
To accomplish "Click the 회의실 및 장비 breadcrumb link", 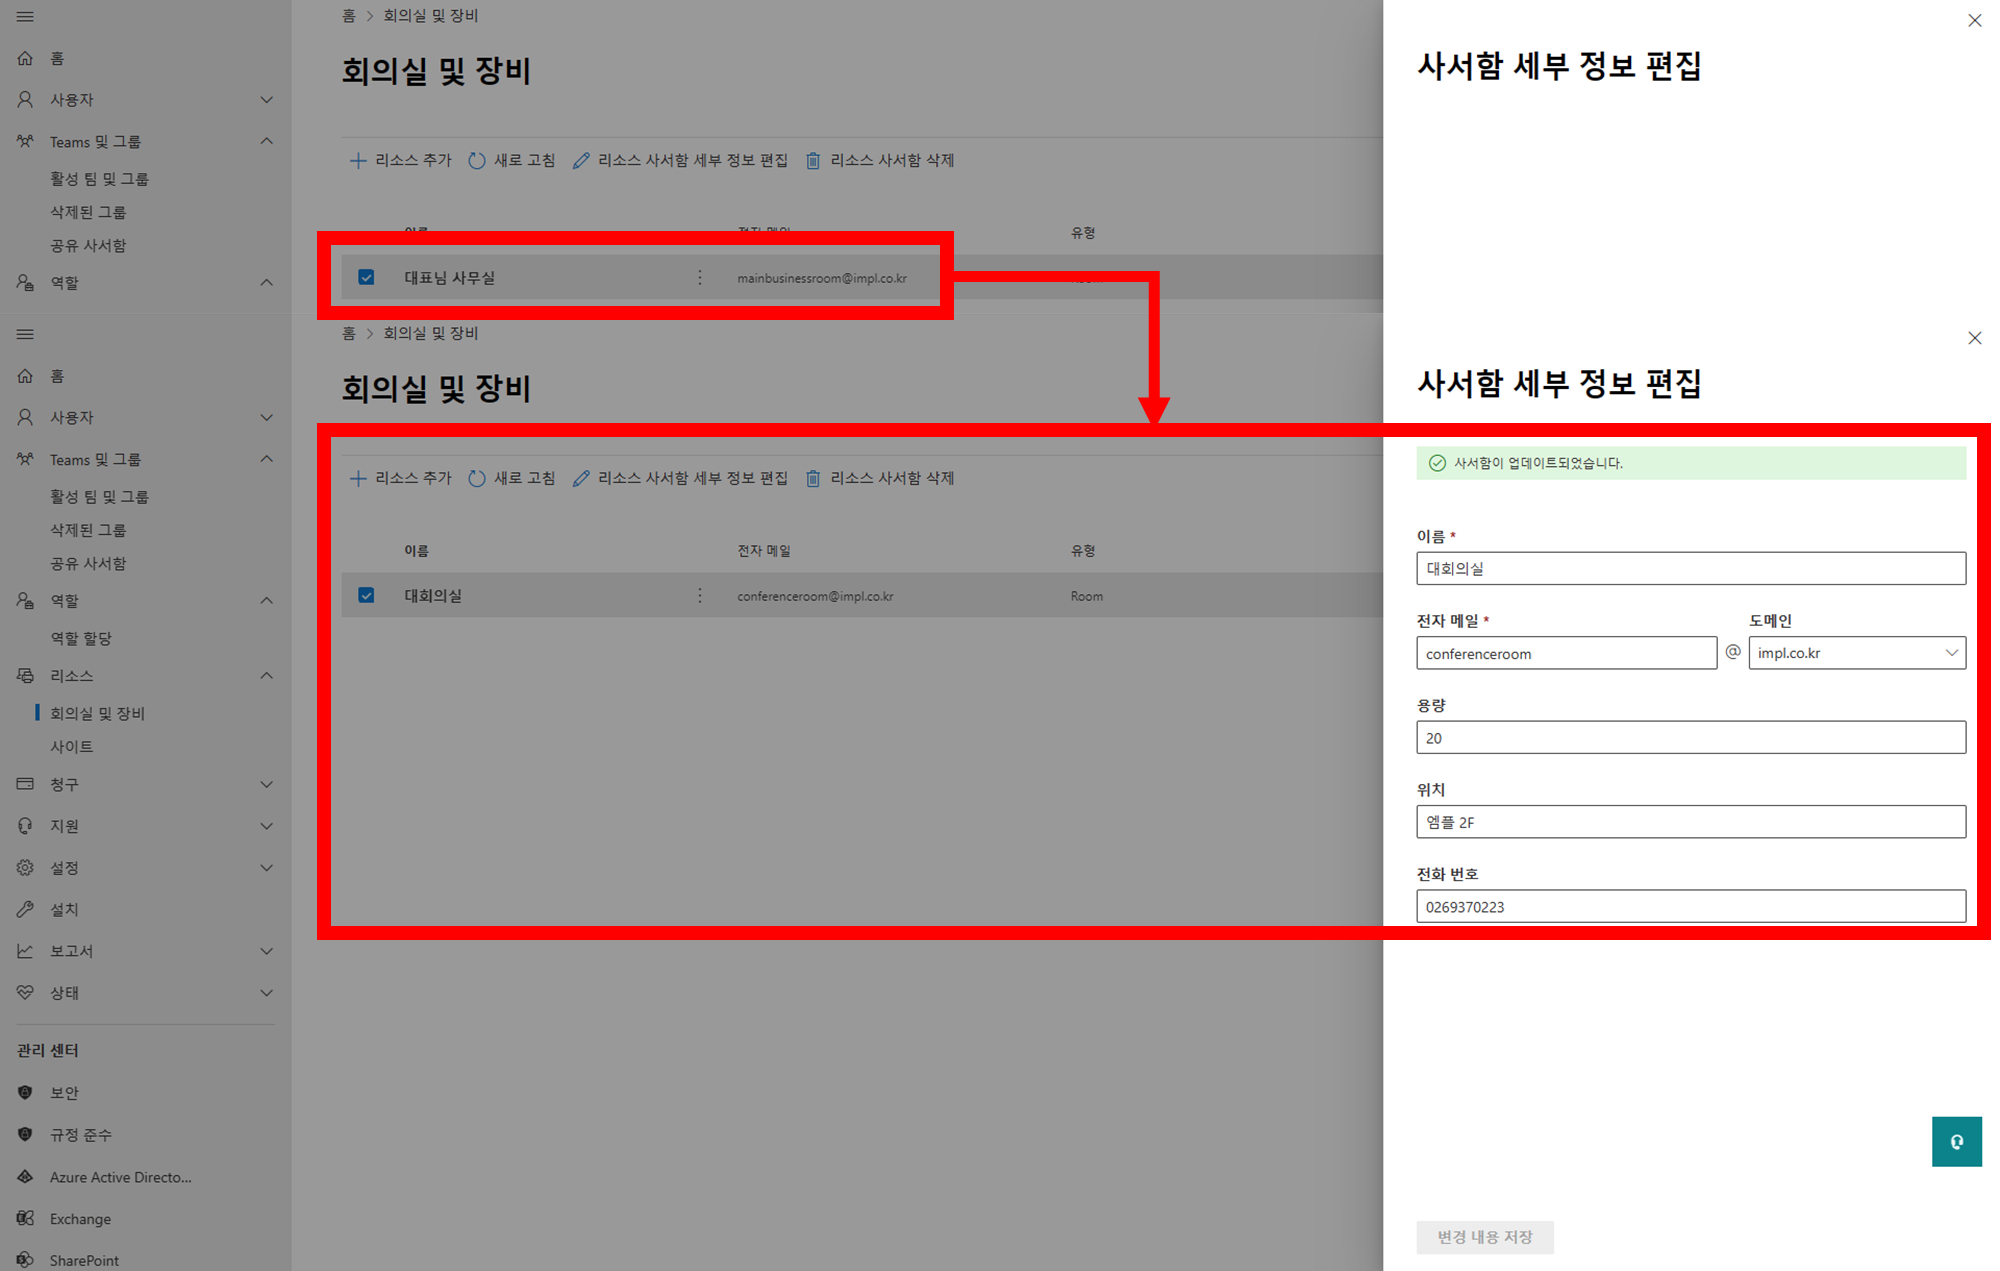I will [x=431, y=333].
